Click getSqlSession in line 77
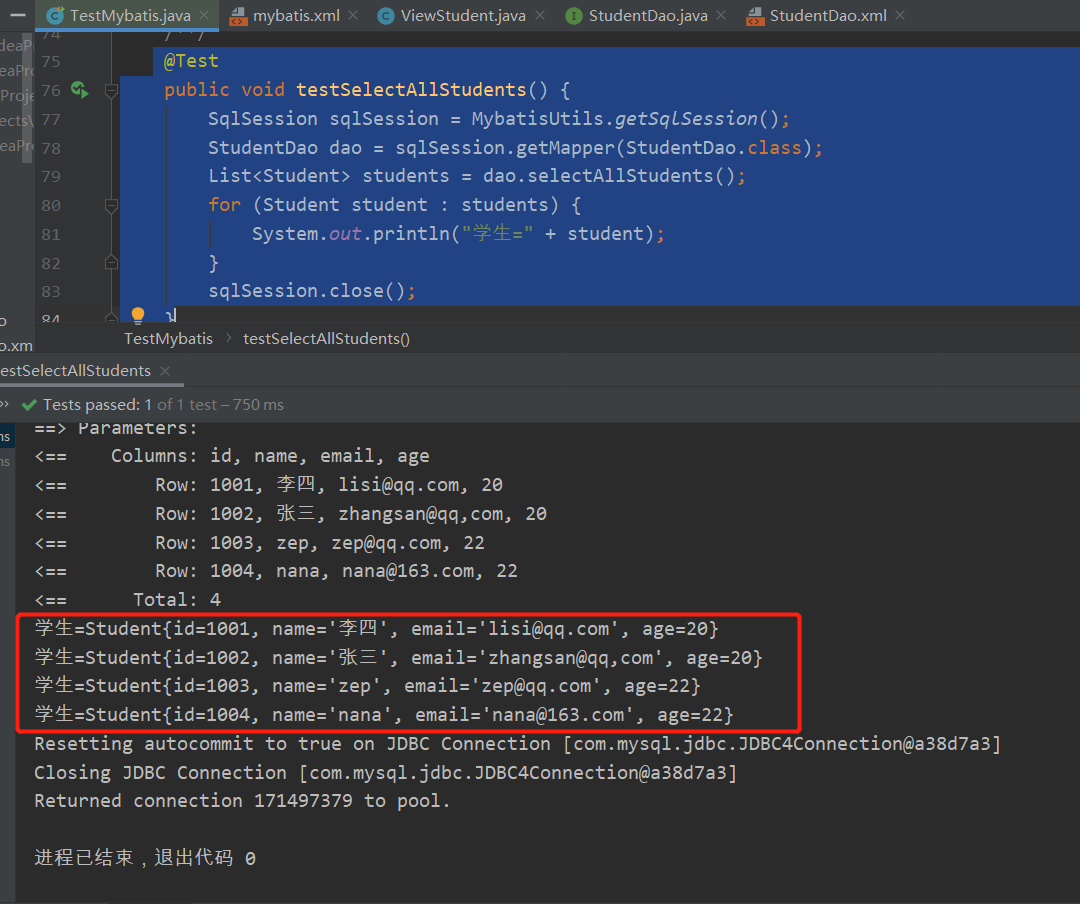This screenshot has height=904, width=1080. pyautogui.click(x=686, y=119)
